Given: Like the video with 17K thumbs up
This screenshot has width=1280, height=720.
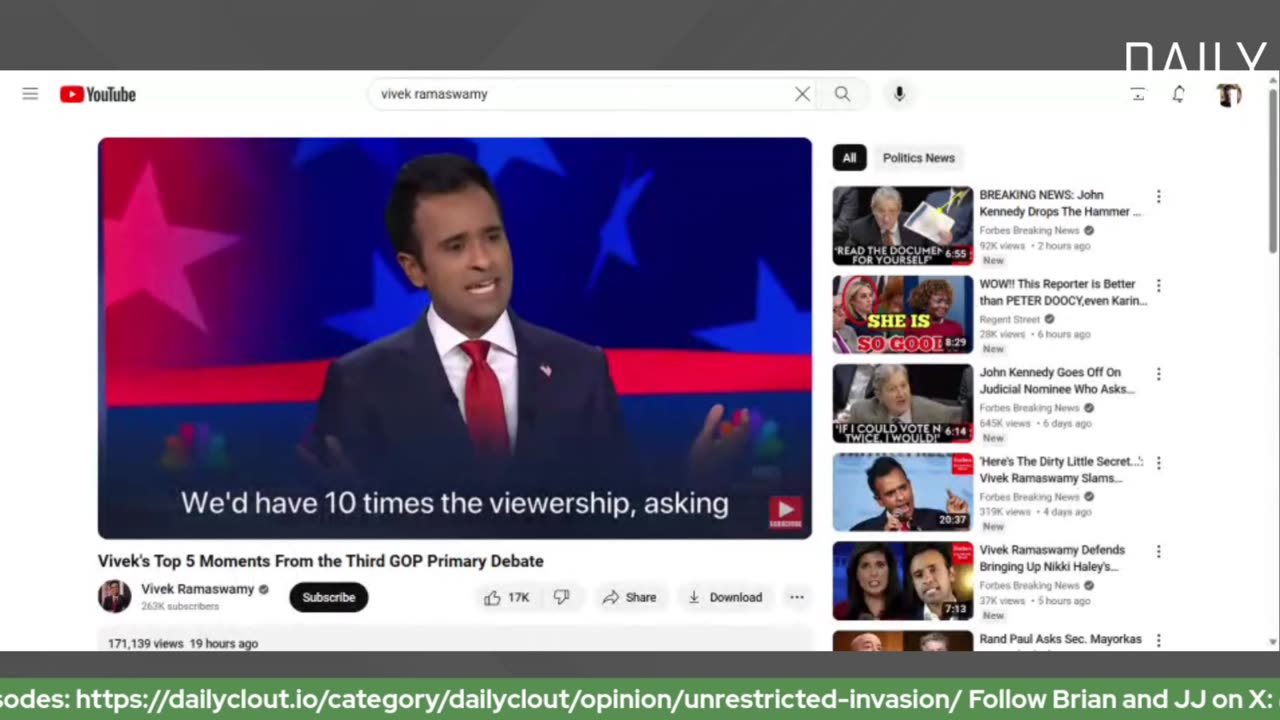Looking at the screenshot, I should click(507, 598).
